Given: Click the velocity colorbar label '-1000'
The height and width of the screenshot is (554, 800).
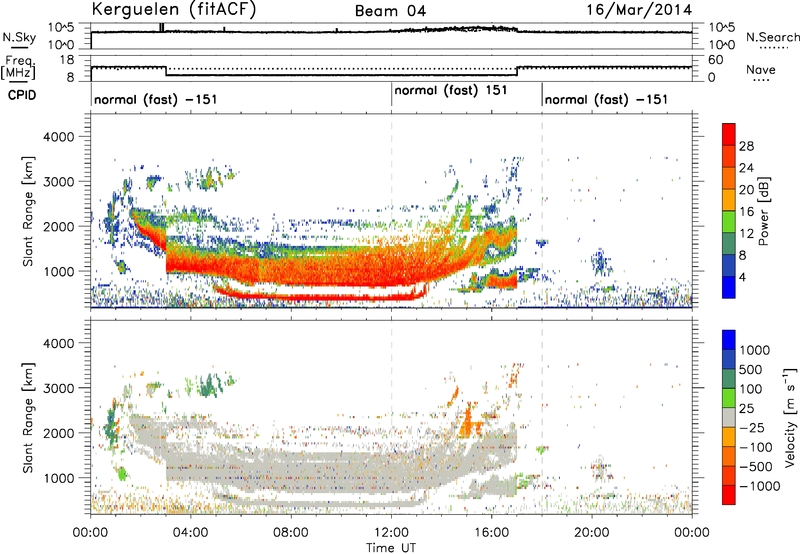Looking at the screenshot, I should click(x=760, y=486).
